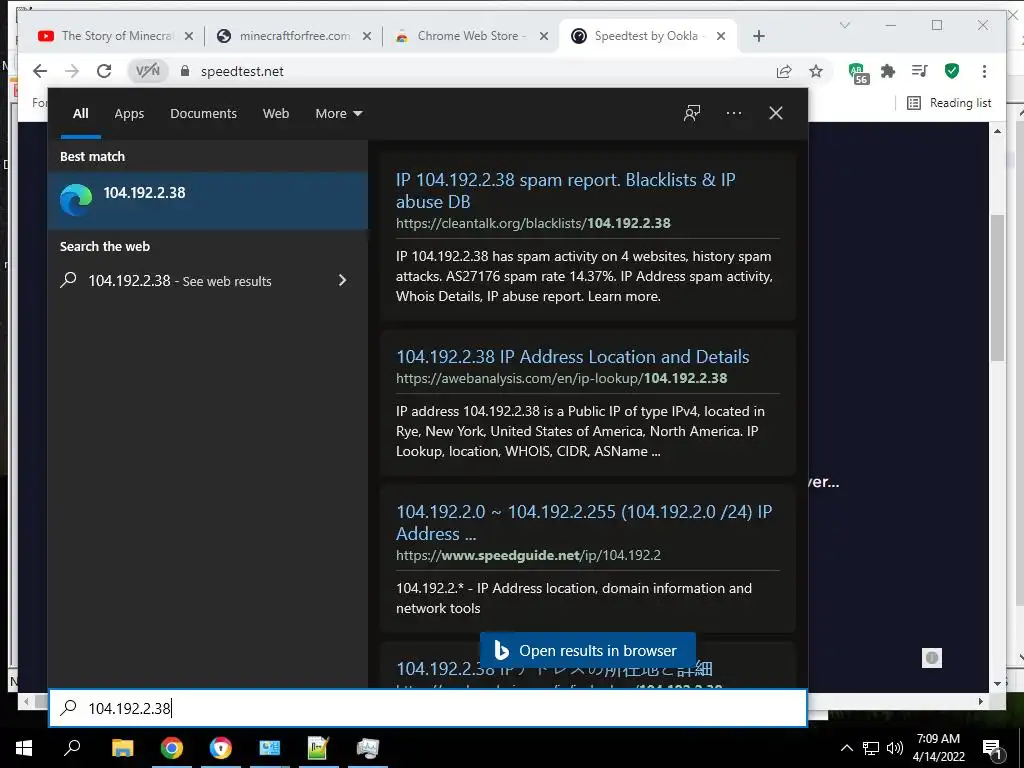Click Open results in browser button
This screenshot has width=1024, height=768.
[x=587, y=650]
